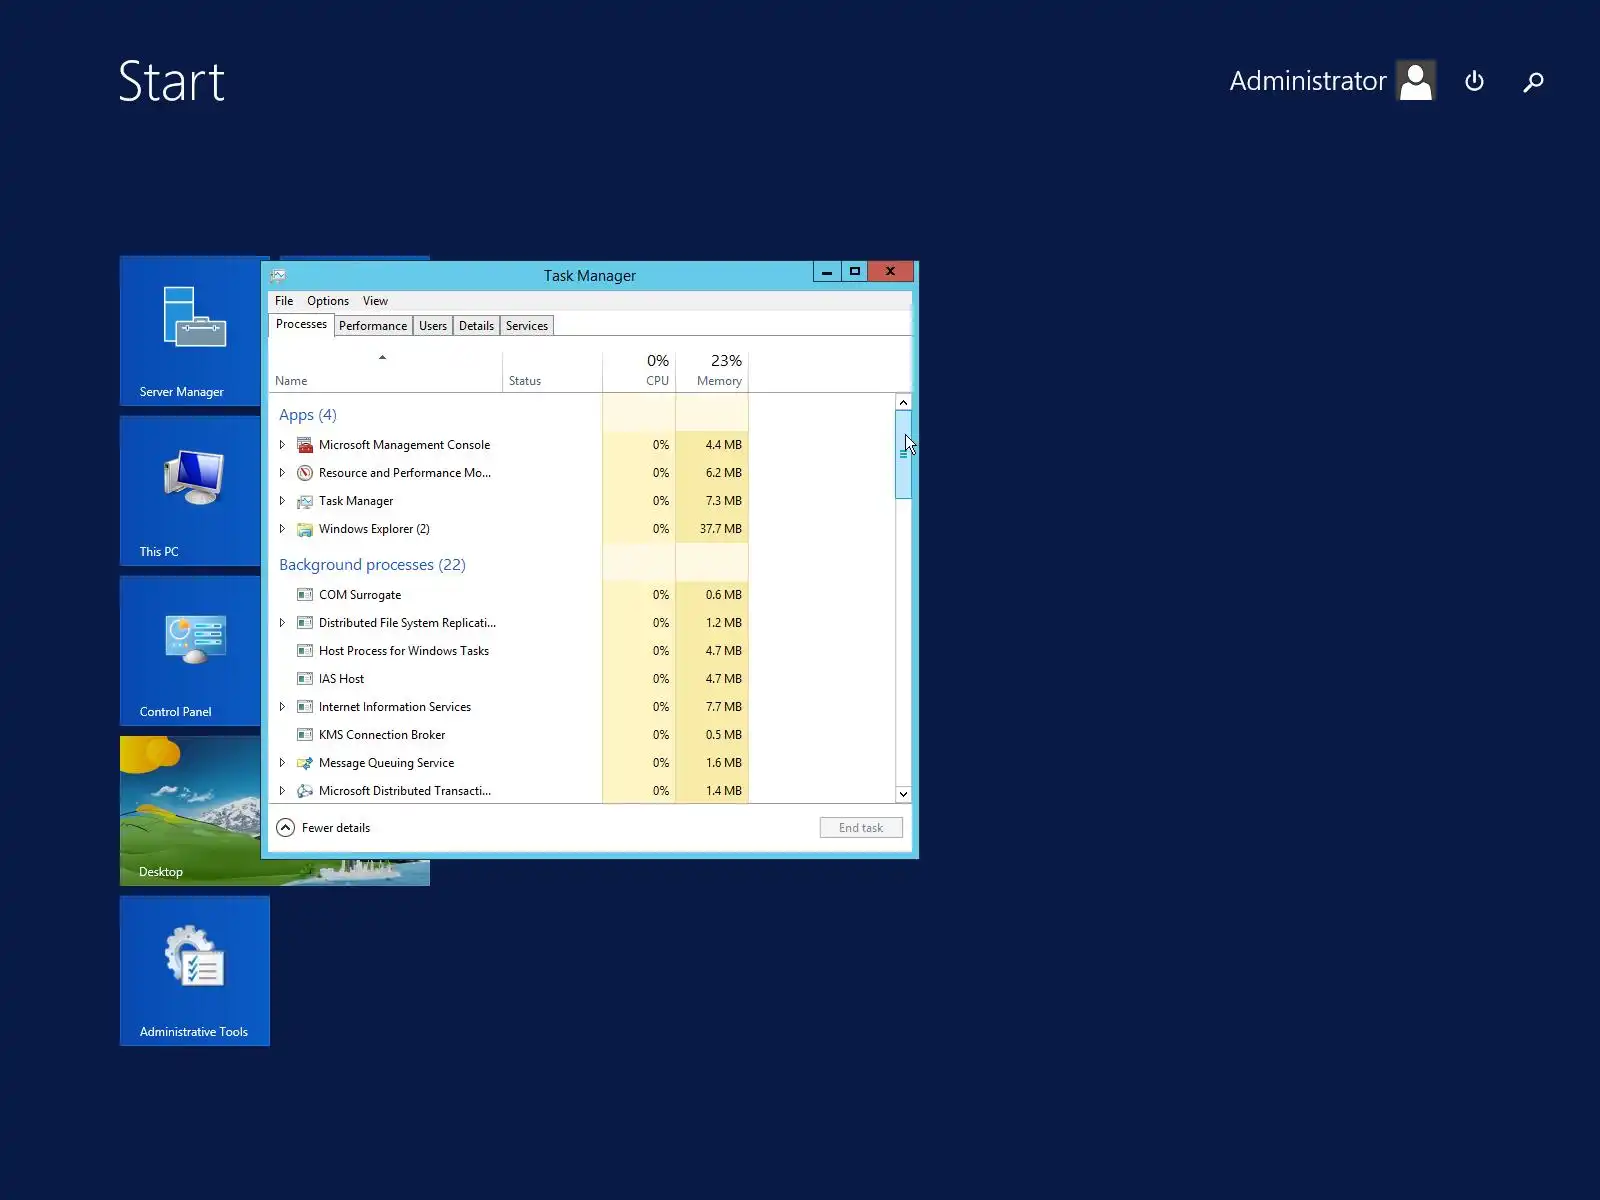The image size is (1600, 1200).
Task: Click the Internet Information Services icon
Action: pos(305,707)
